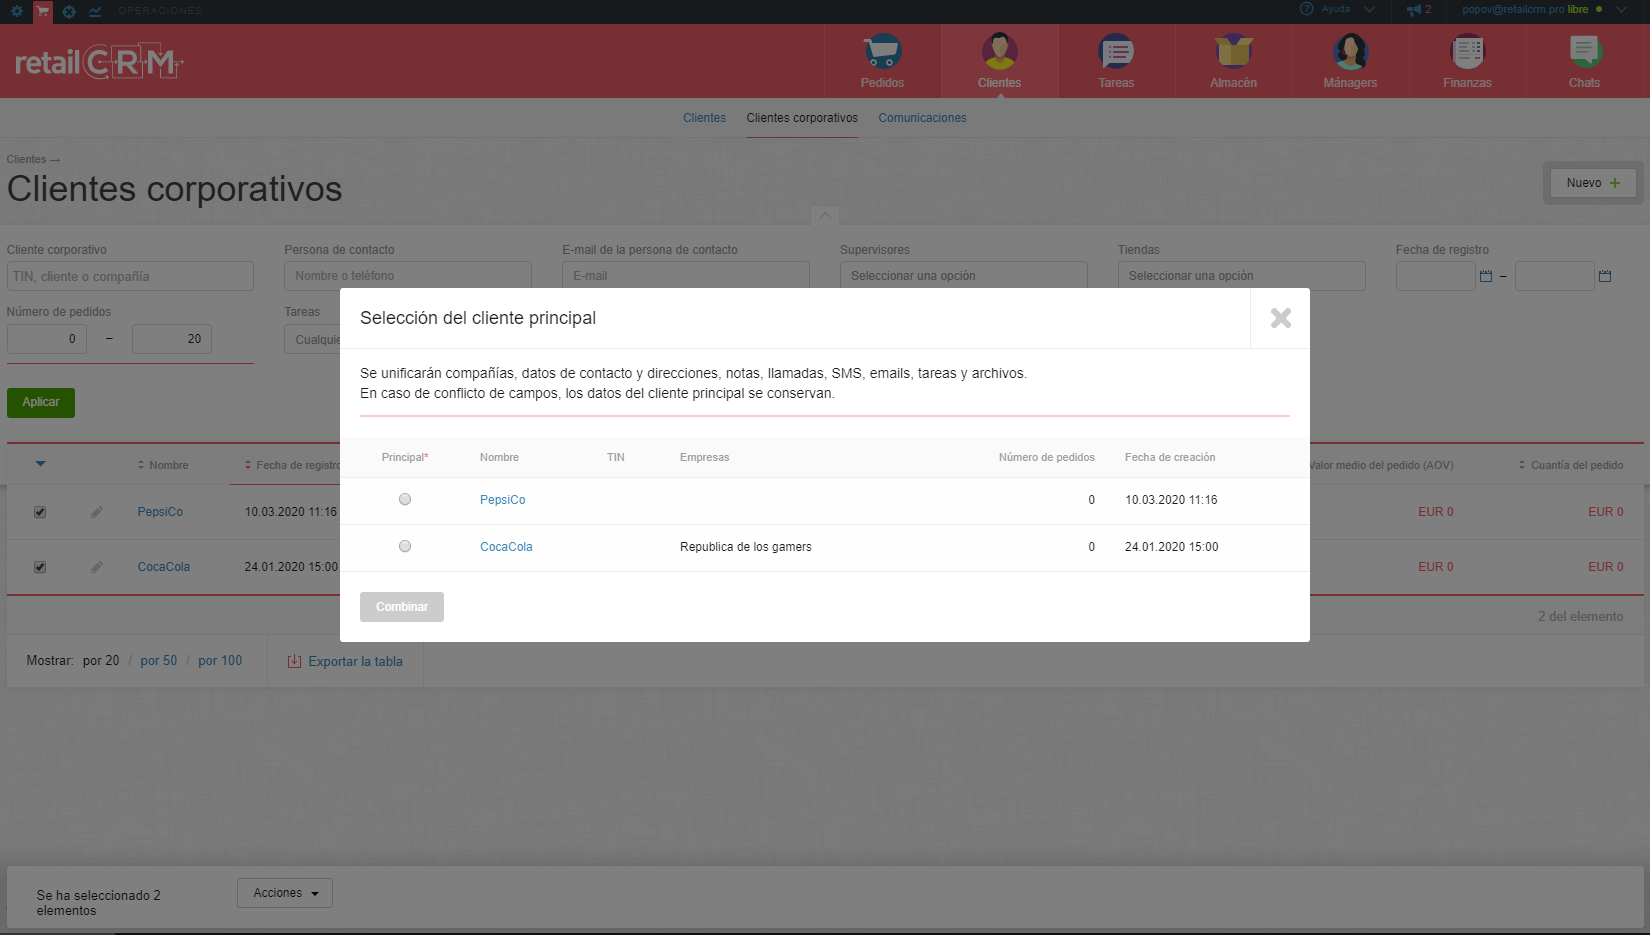Switch to Clientes corporativos tab
The height and width of the screenshot is (935, 1650).
tap(802, 118)
